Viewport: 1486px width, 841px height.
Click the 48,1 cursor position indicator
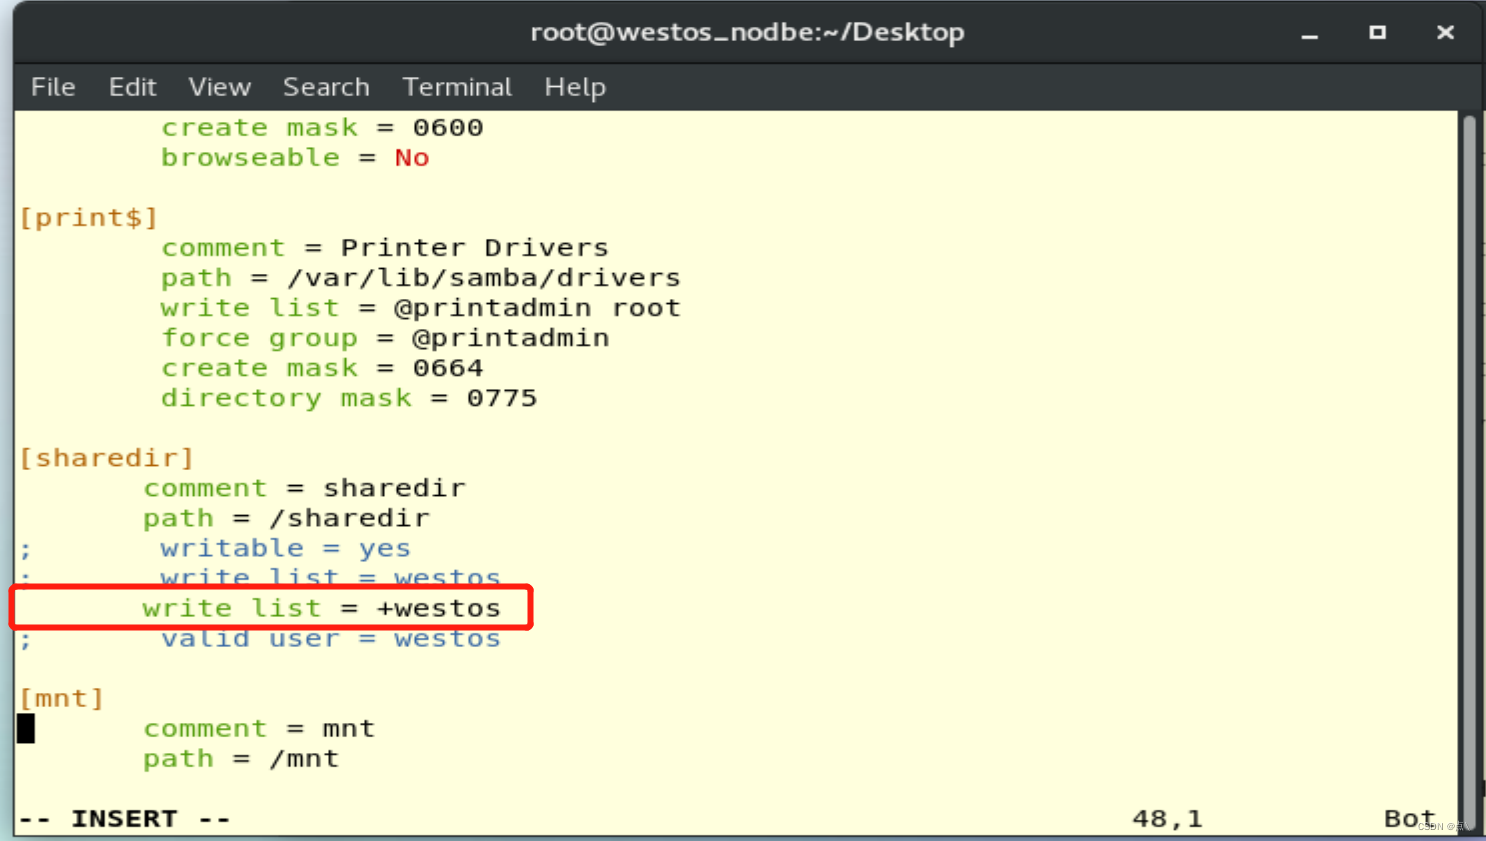1165,818
